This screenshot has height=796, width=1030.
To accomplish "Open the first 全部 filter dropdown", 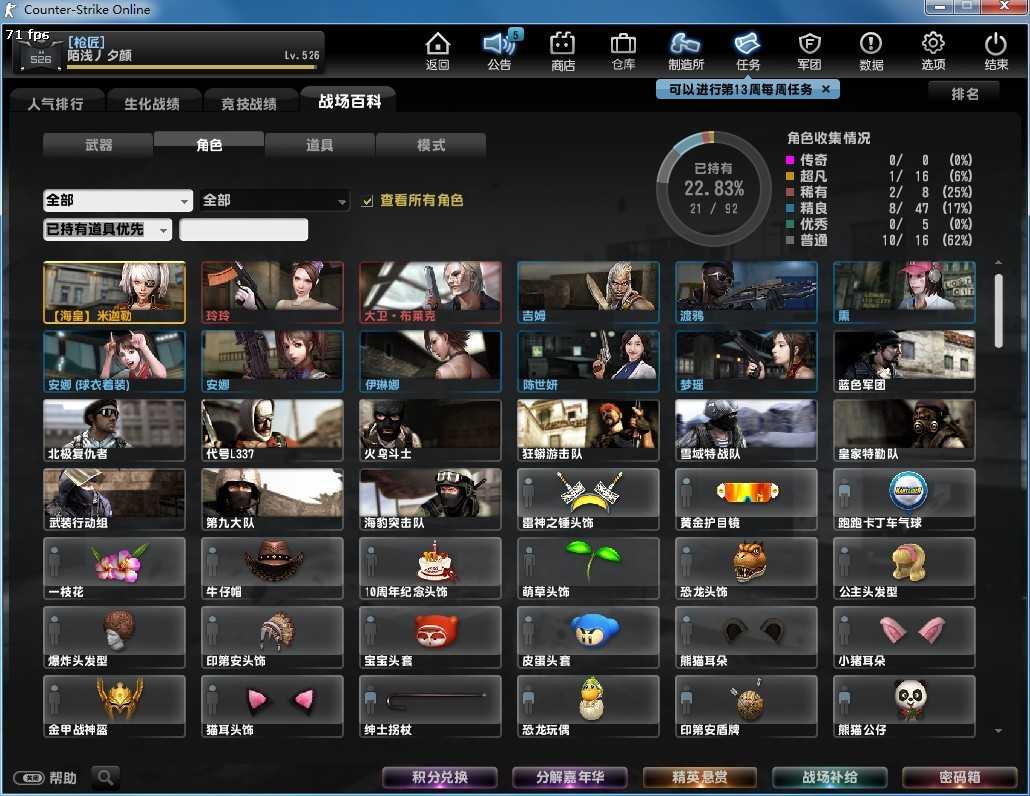I will tap(118, 200).
